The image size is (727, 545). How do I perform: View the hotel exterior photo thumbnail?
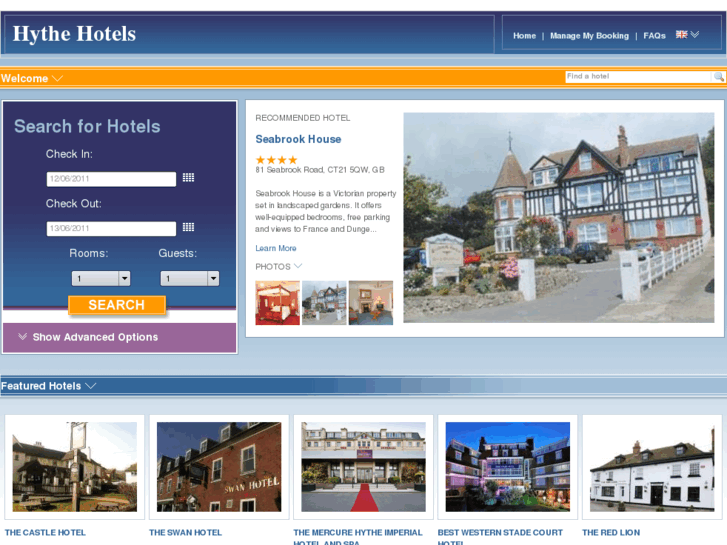click(x=324, y=303)
